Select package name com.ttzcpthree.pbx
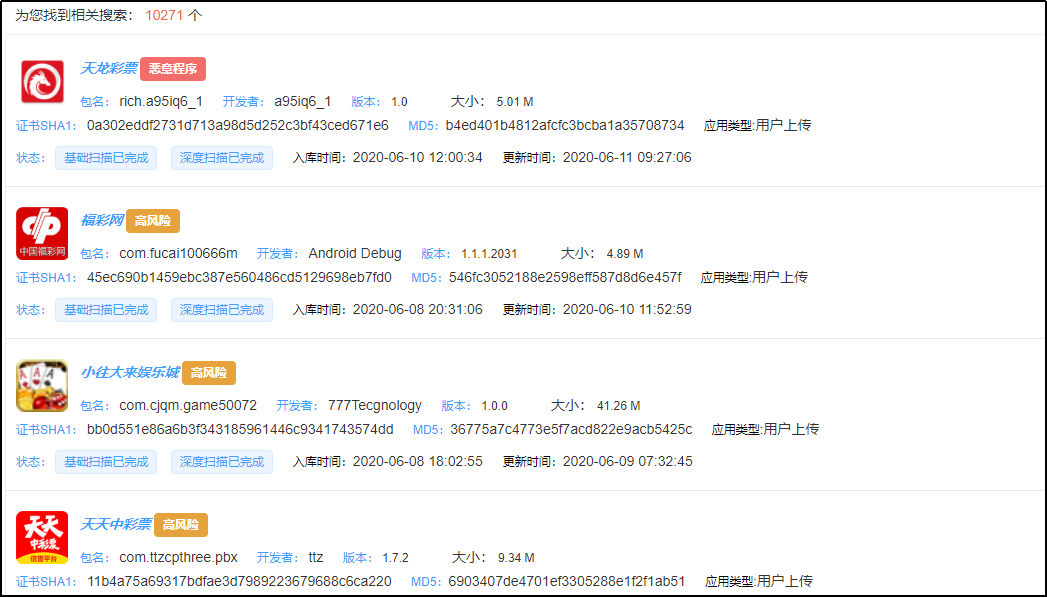The height and width of the screenshot is (598, 1047). pos(178,557)
